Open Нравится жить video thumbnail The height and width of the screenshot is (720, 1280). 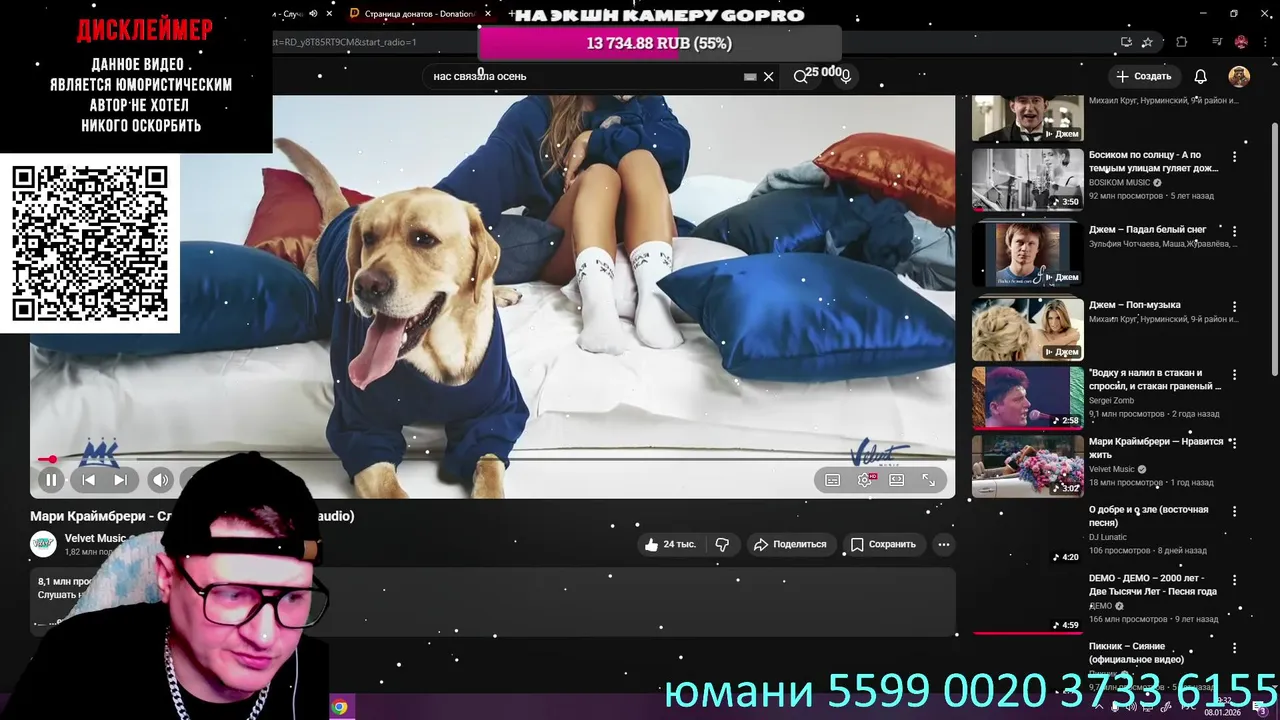[x=1028, y=466]
